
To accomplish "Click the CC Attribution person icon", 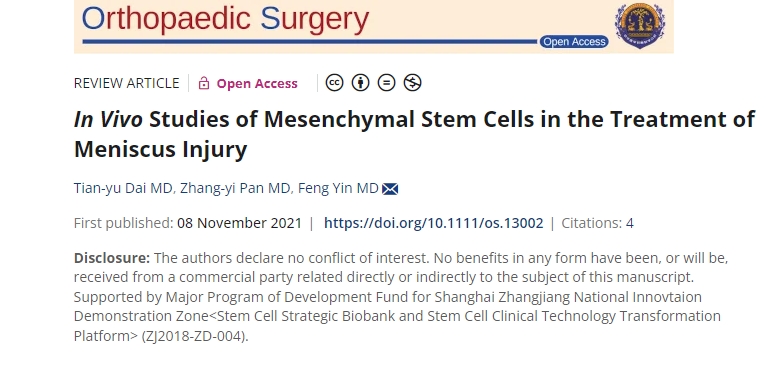I will pos(360,83).
